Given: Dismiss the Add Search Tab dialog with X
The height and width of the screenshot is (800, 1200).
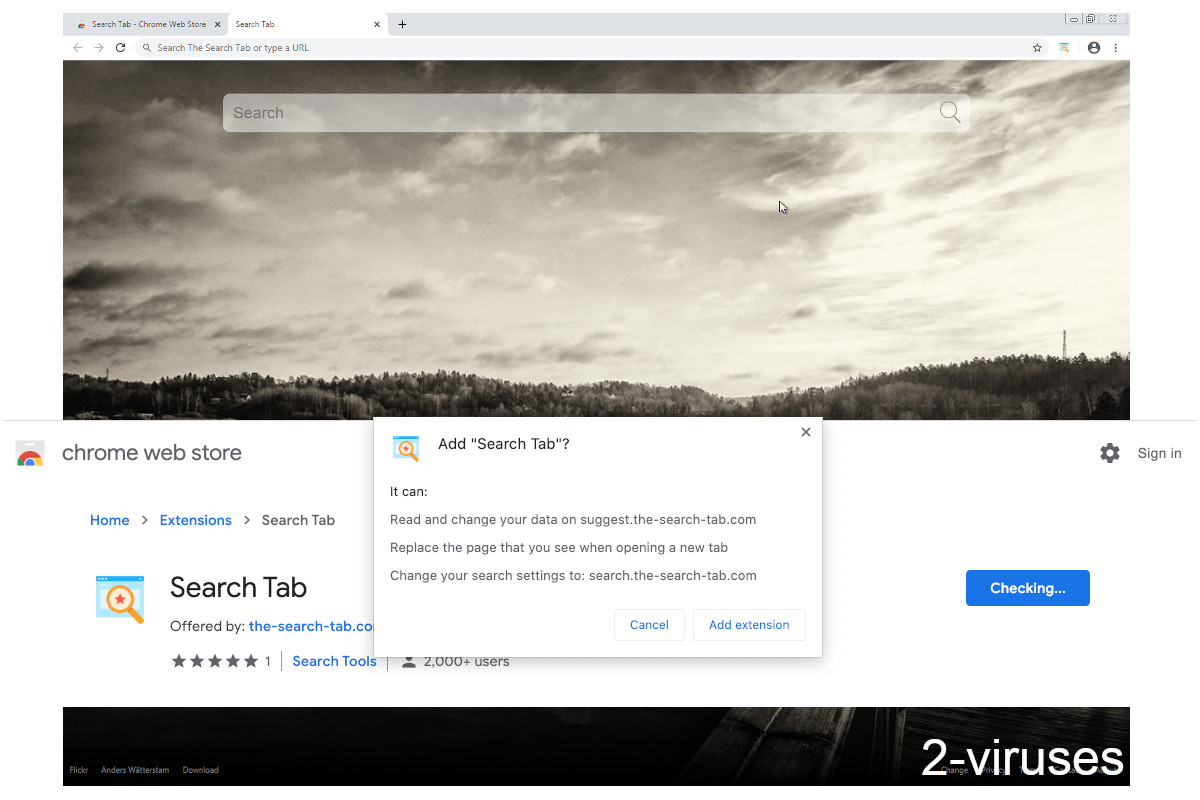Looking at the screenshot, I should [805, 432].
